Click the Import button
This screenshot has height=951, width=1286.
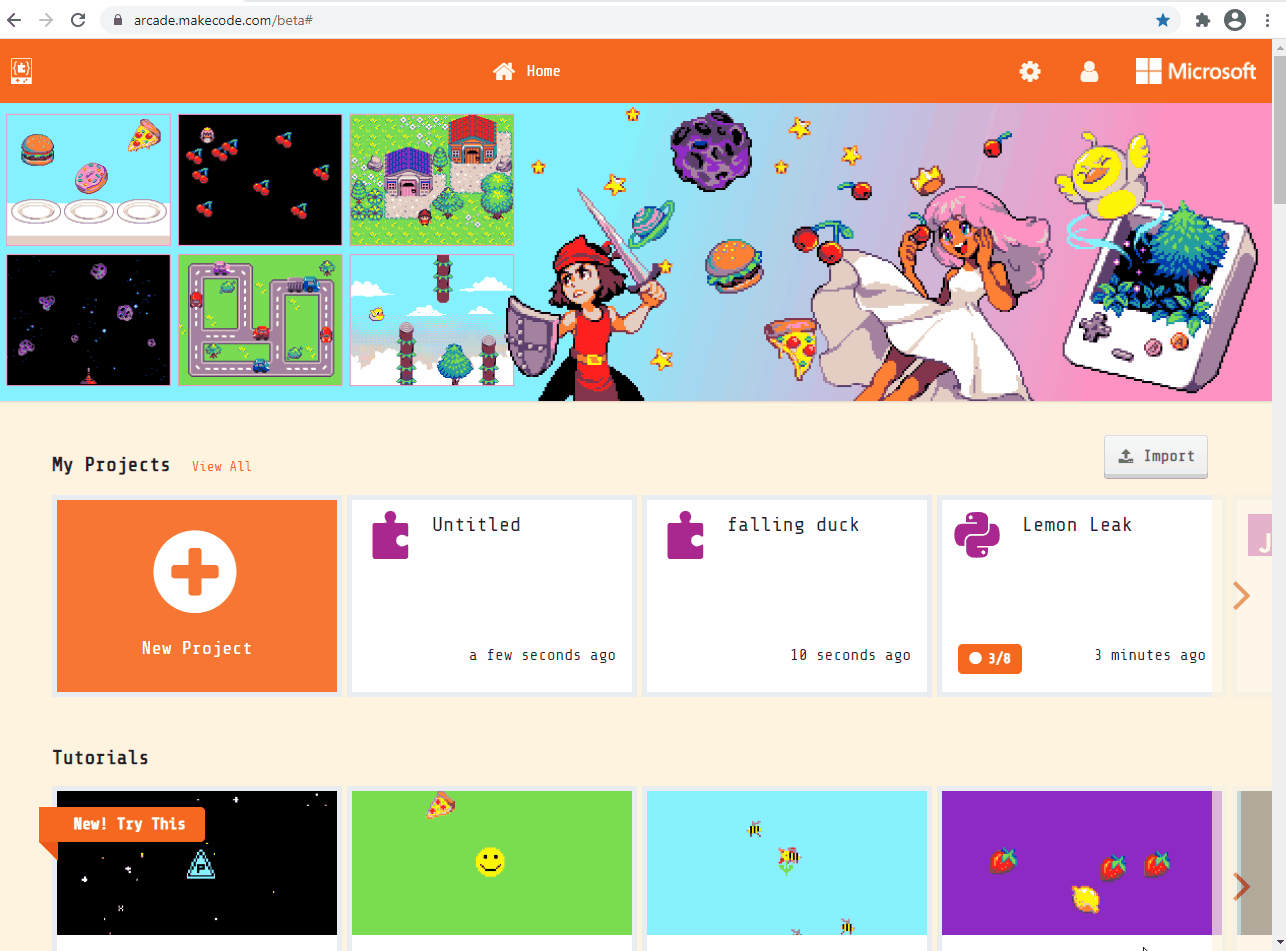pyautogui.click(x=1156, y=456)
